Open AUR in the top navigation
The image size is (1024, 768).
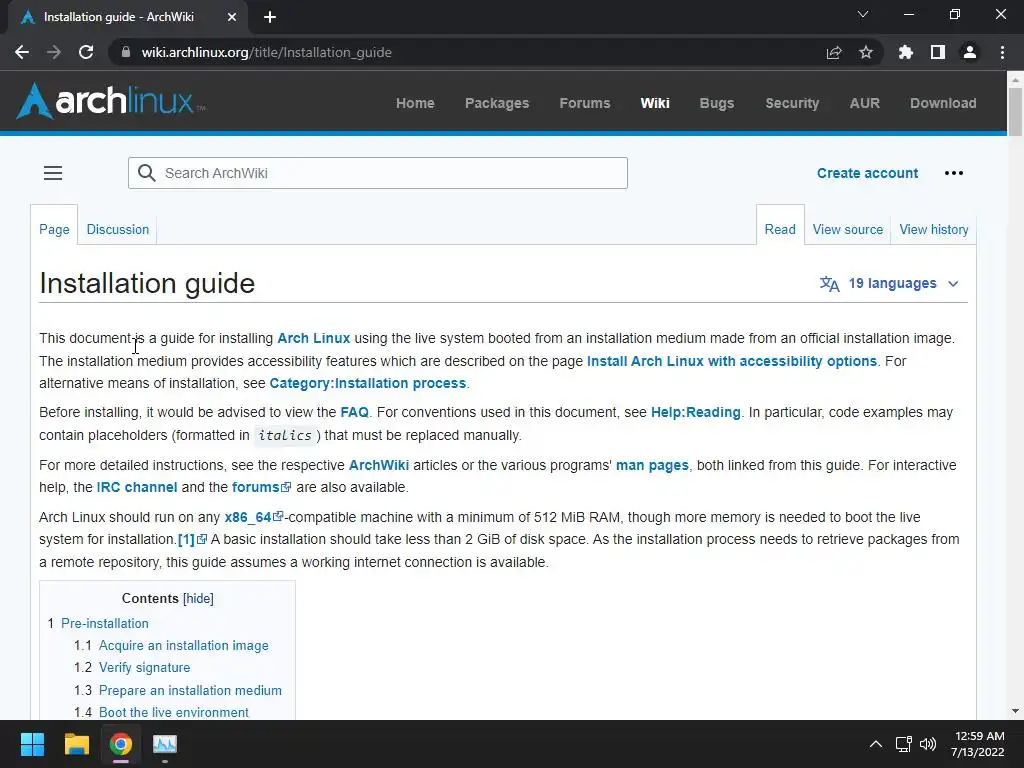pos(865,103)
